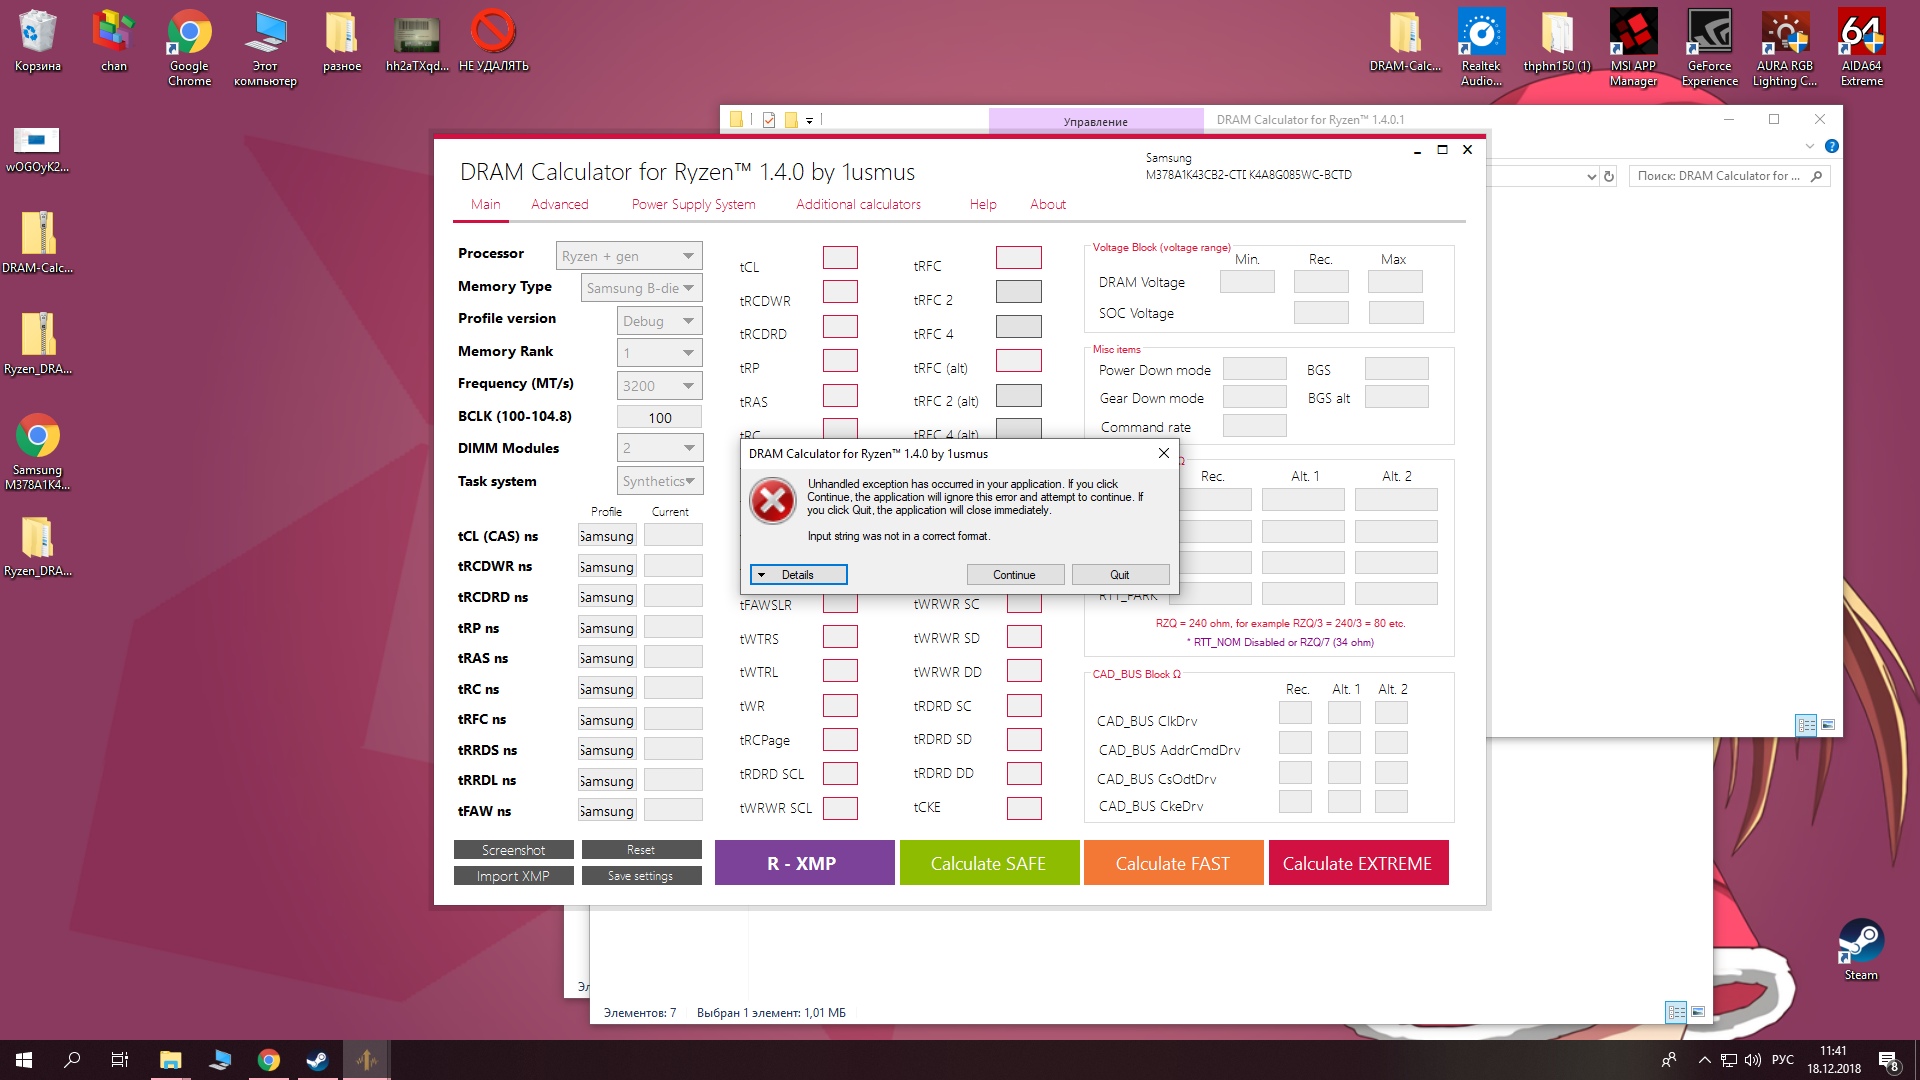Viewport: 1920px width, 1080px height.
Task: Click Continue in the error dialog
Action: coord(1014,575)
